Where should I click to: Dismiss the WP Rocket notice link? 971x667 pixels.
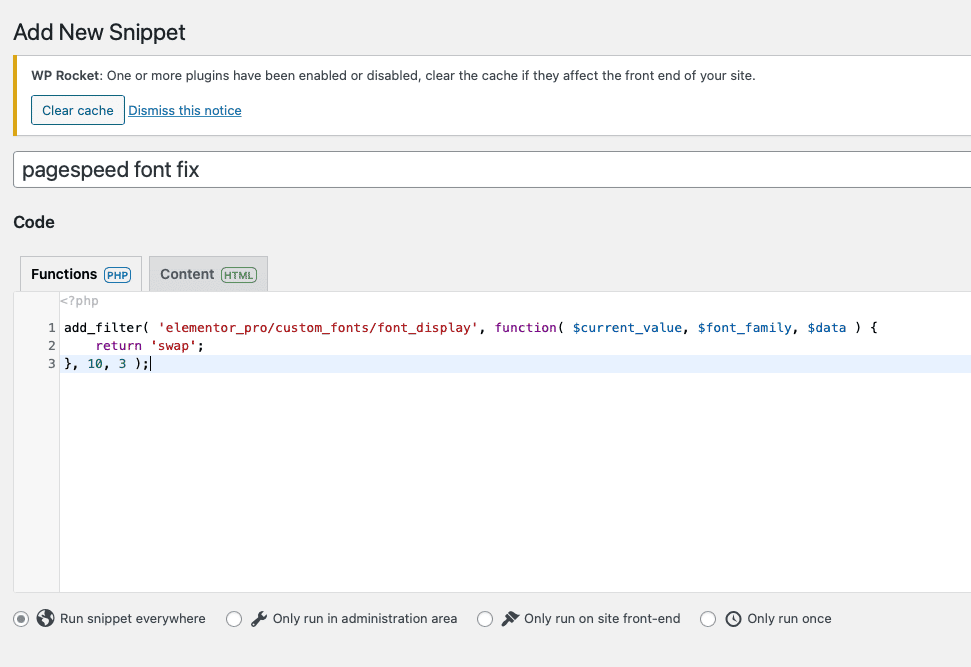[185, 110]
